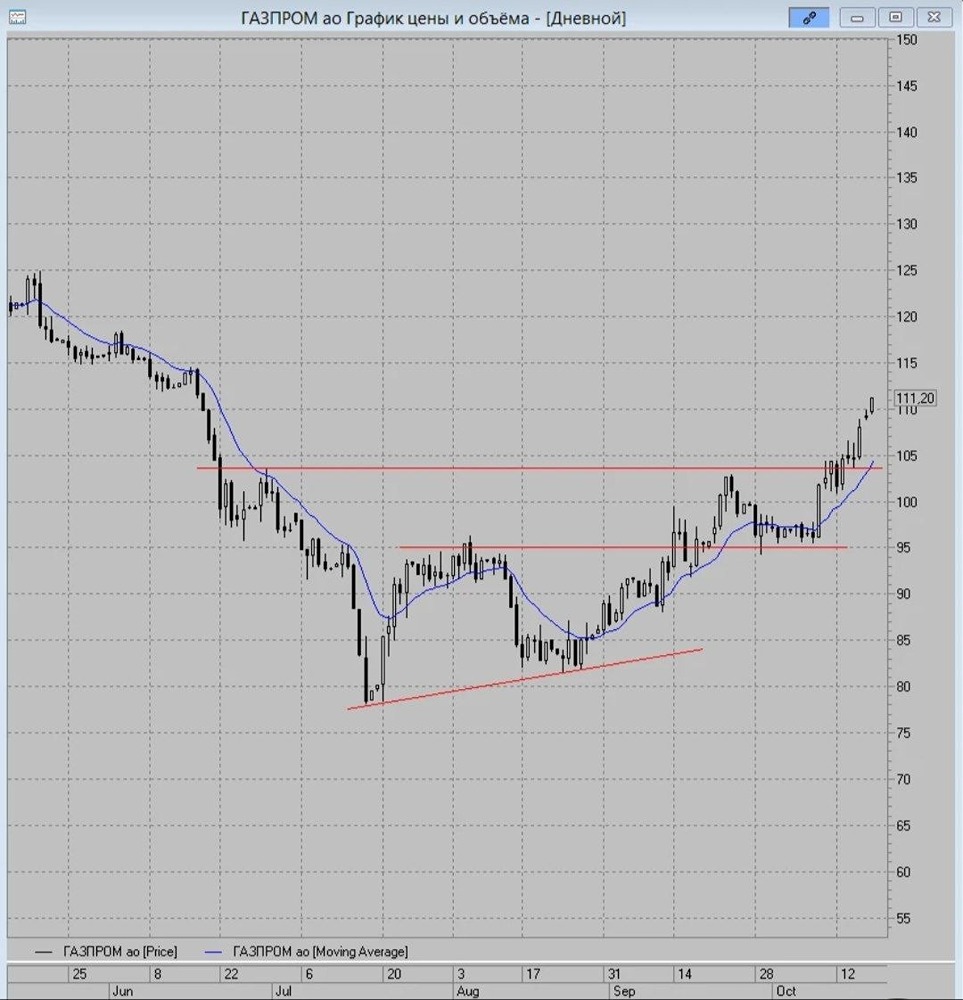Click the Jul month label on time axis
The image size is (963, 1000).
click(283, 992)
